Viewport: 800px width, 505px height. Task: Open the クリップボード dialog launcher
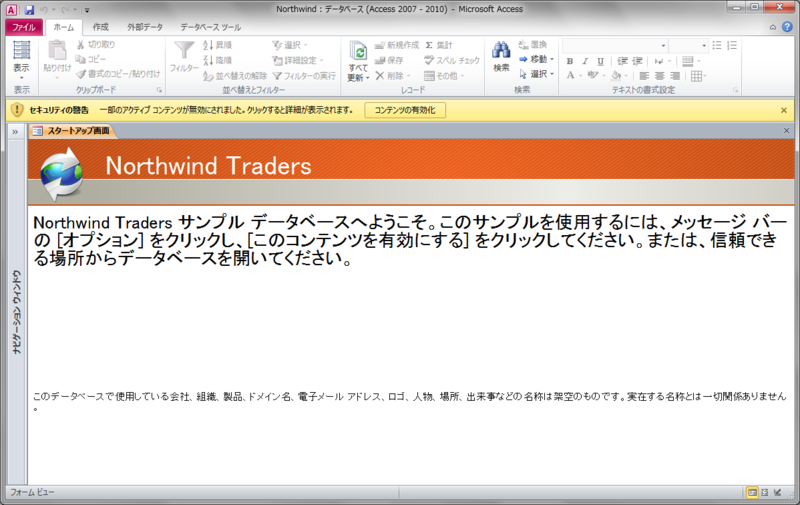click(x=159, y=90)
